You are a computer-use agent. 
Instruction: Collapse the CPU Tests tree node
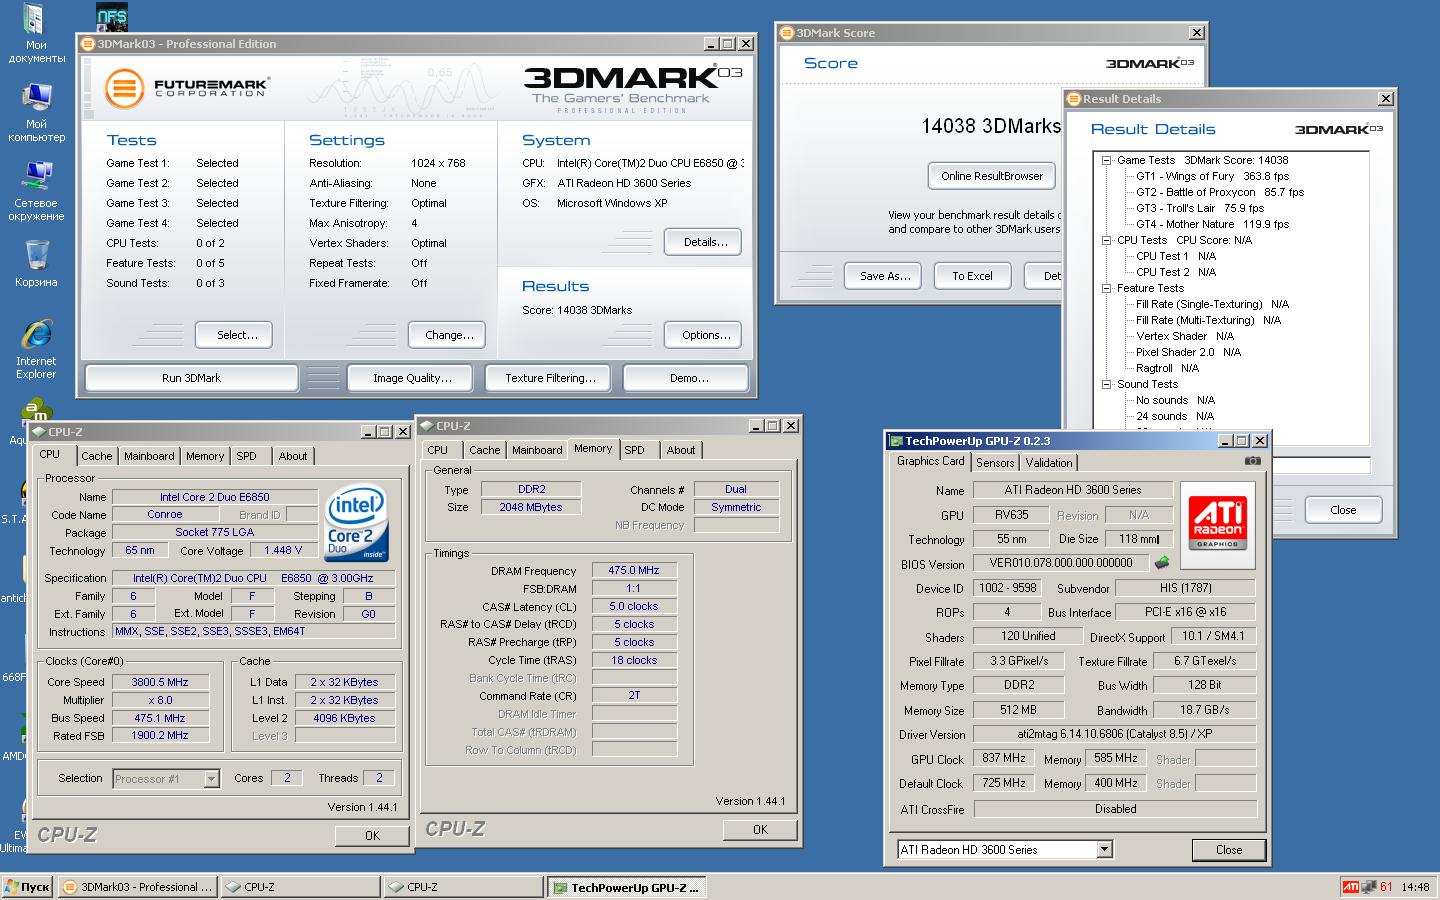(x=1107, y=240)
